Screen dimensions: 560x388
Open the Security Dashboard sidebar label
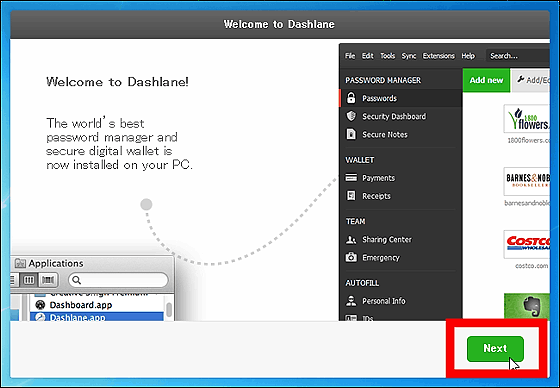click(x=394, y=116)
